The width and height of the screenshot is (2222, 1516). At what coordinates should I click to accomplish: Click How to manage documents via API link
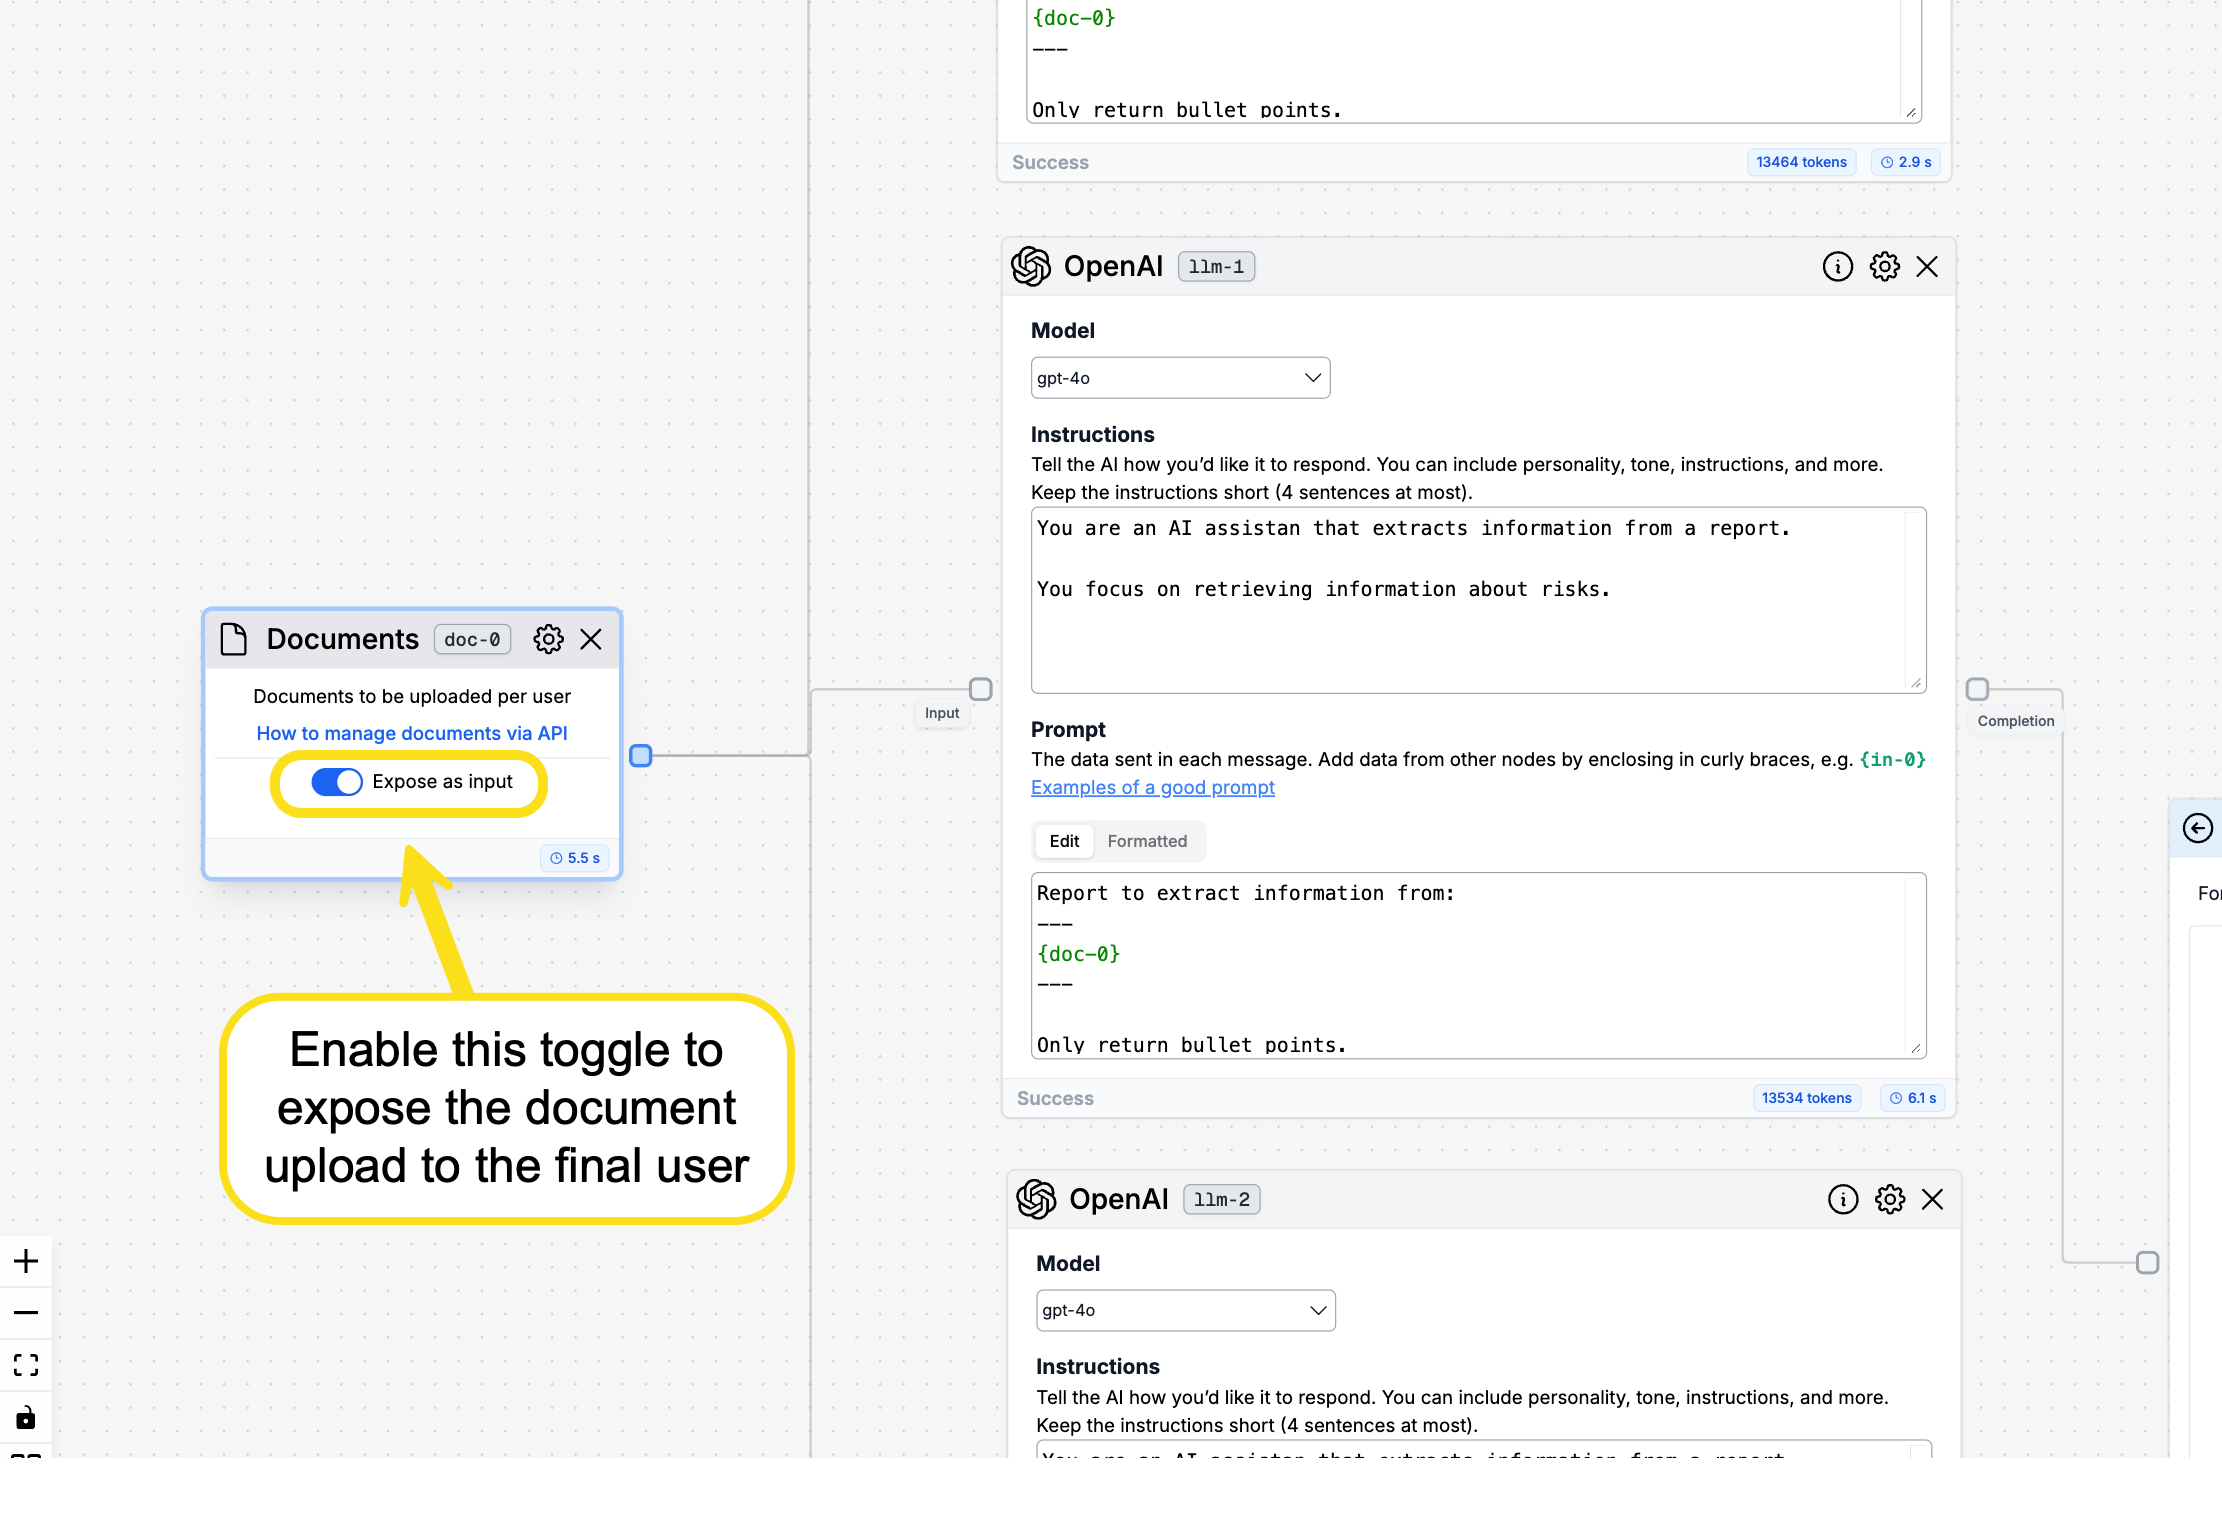pyautogui.click(x=410, y=729)
